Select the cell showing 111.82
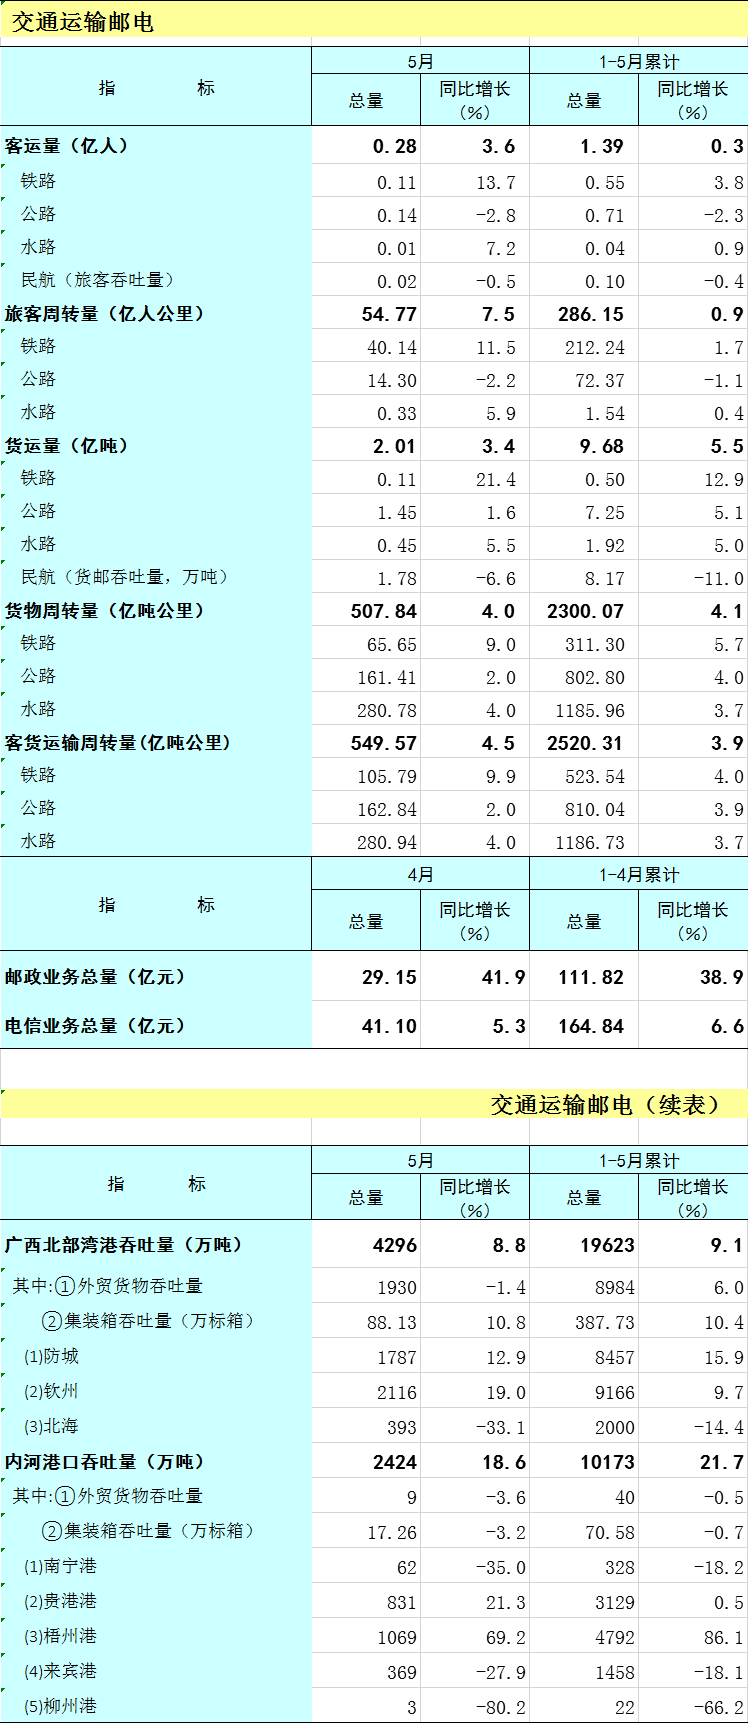 (591, 977)
